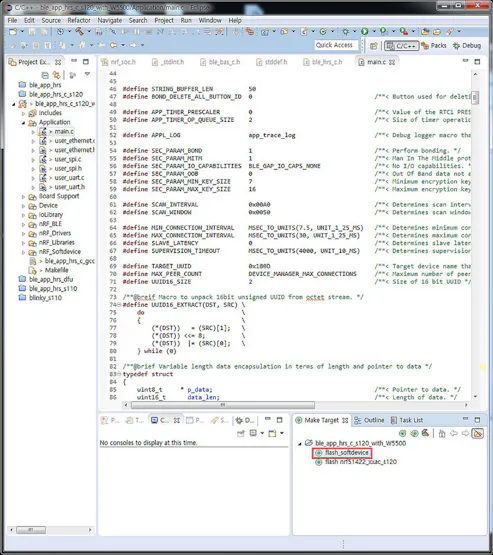The image size is (493, 555).
Task: Click the New C/C++ Project toolbar icon
Action: 264,32
